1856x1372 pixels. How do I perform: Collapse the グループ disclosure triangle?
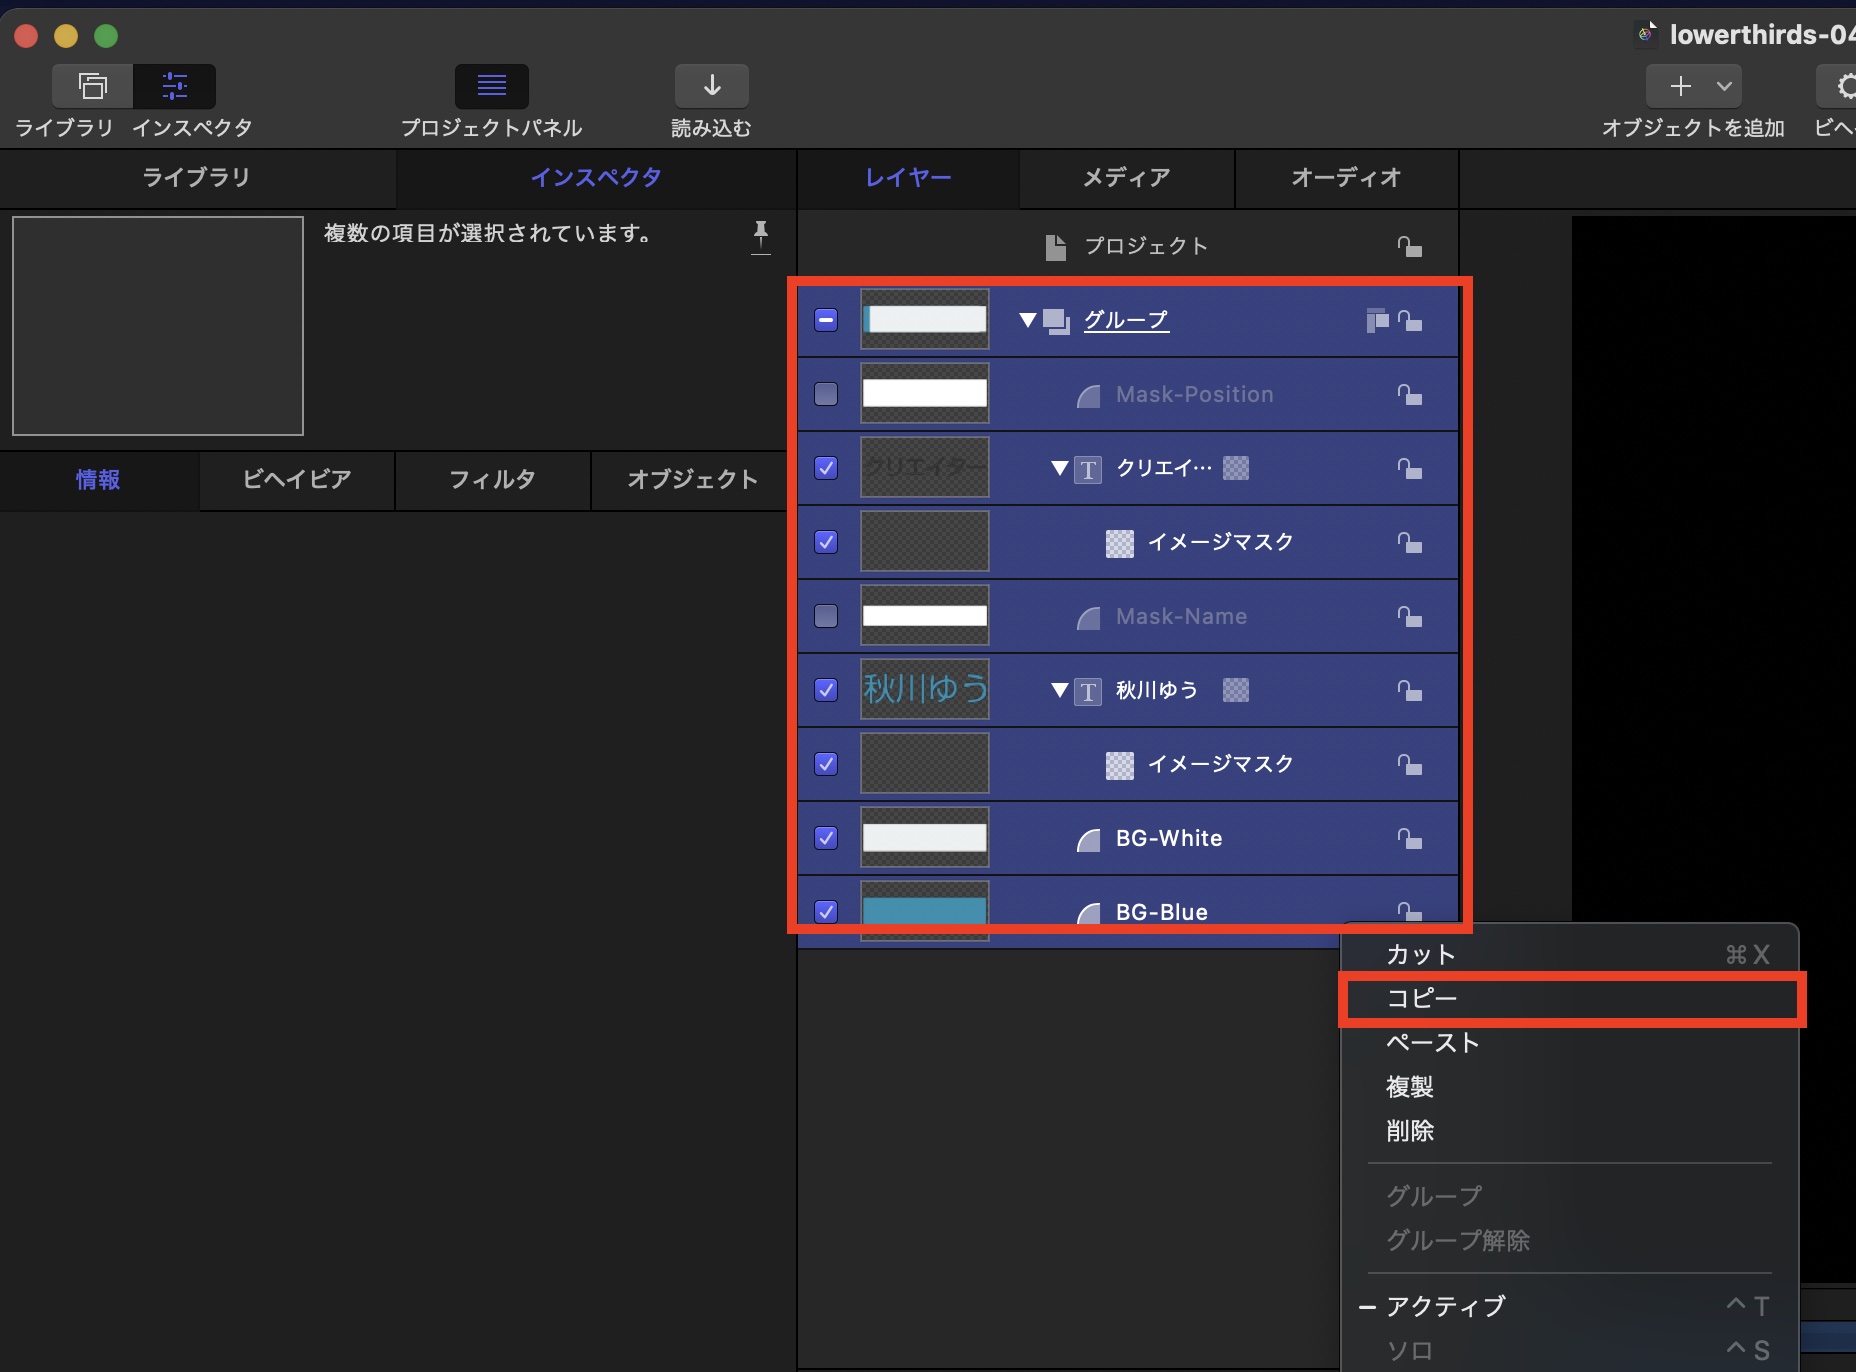[1027, 320]
